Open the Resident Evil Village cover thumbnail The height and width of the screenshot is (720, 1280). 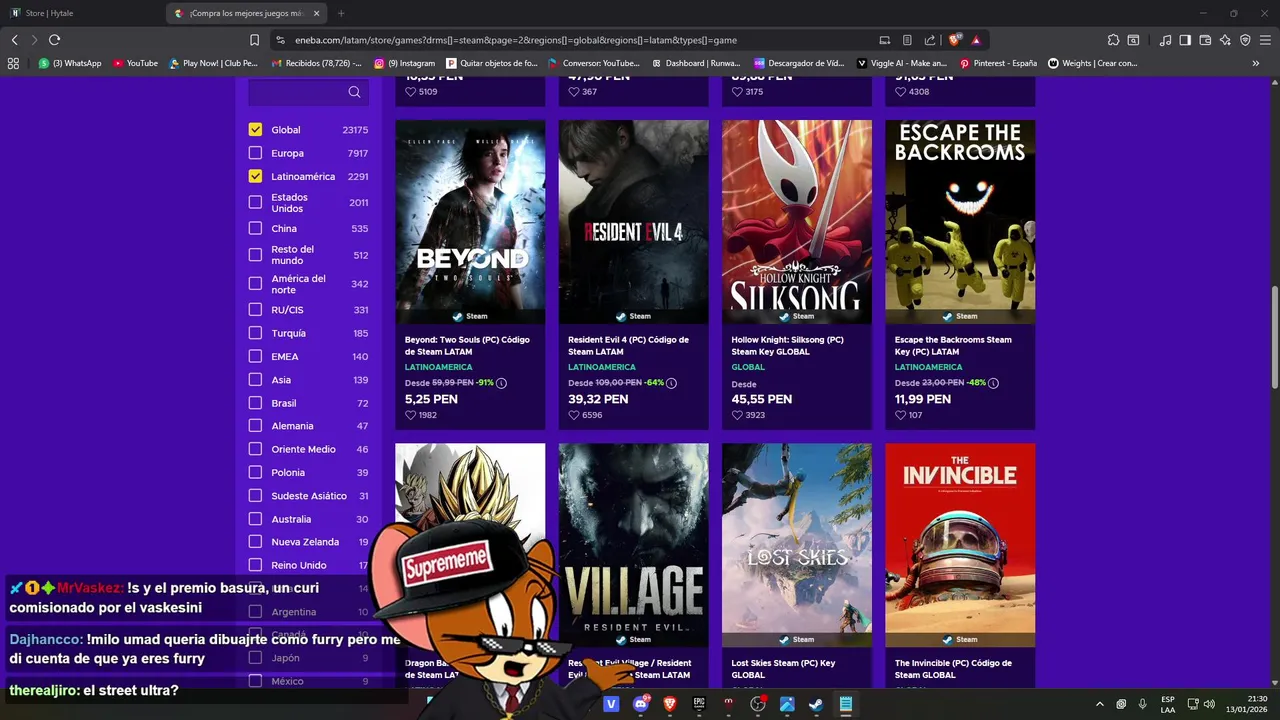633,545
